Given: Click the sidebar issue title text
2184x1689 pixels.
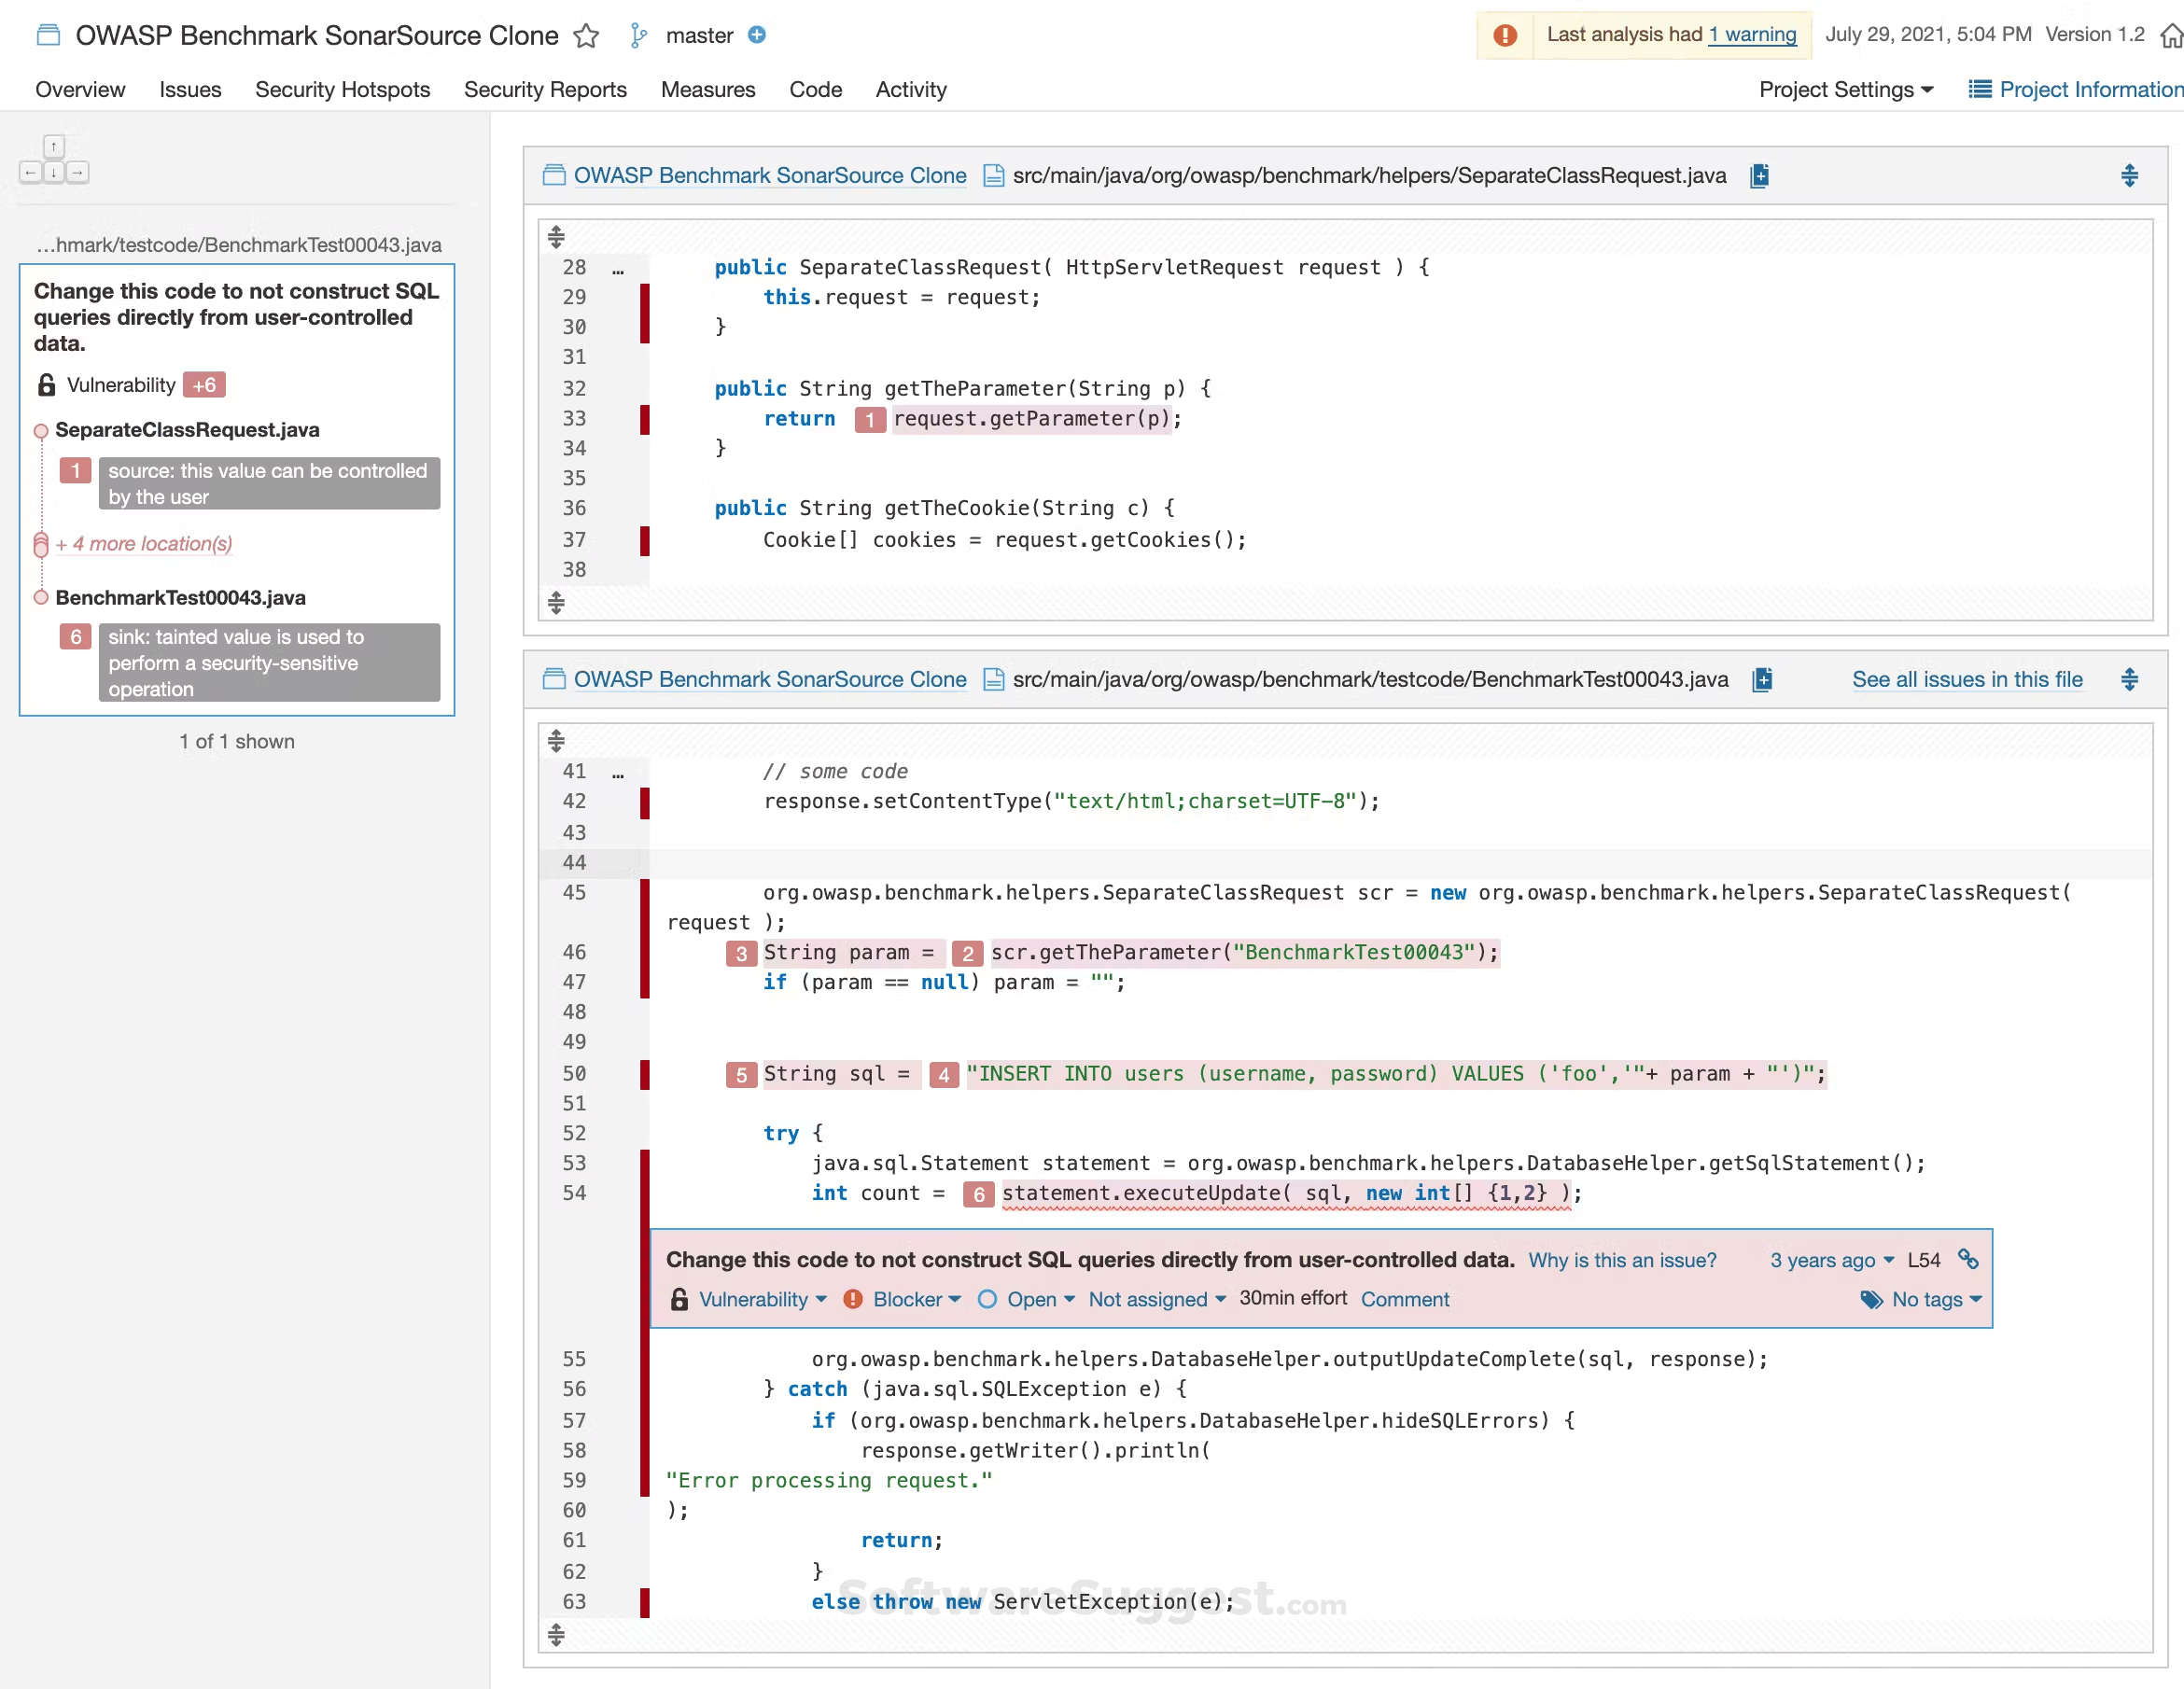Looking at the screenshot, I should pyautogui.click(x=236, y=317).
